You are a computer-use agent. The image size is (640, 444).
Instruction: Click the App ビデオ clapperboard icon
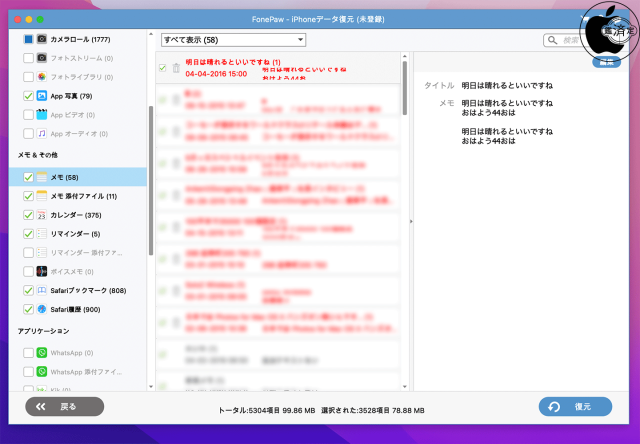pos(42,115)
